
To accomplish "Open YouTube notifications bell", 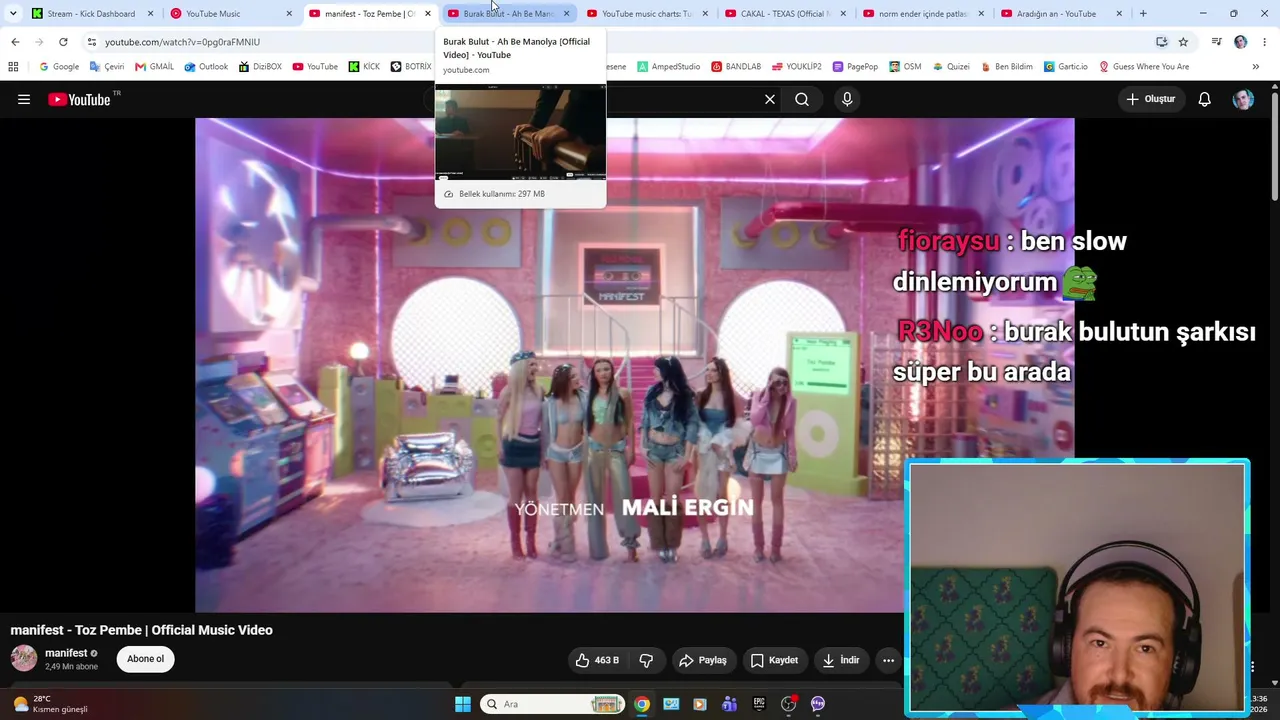I will (1205, 99).
